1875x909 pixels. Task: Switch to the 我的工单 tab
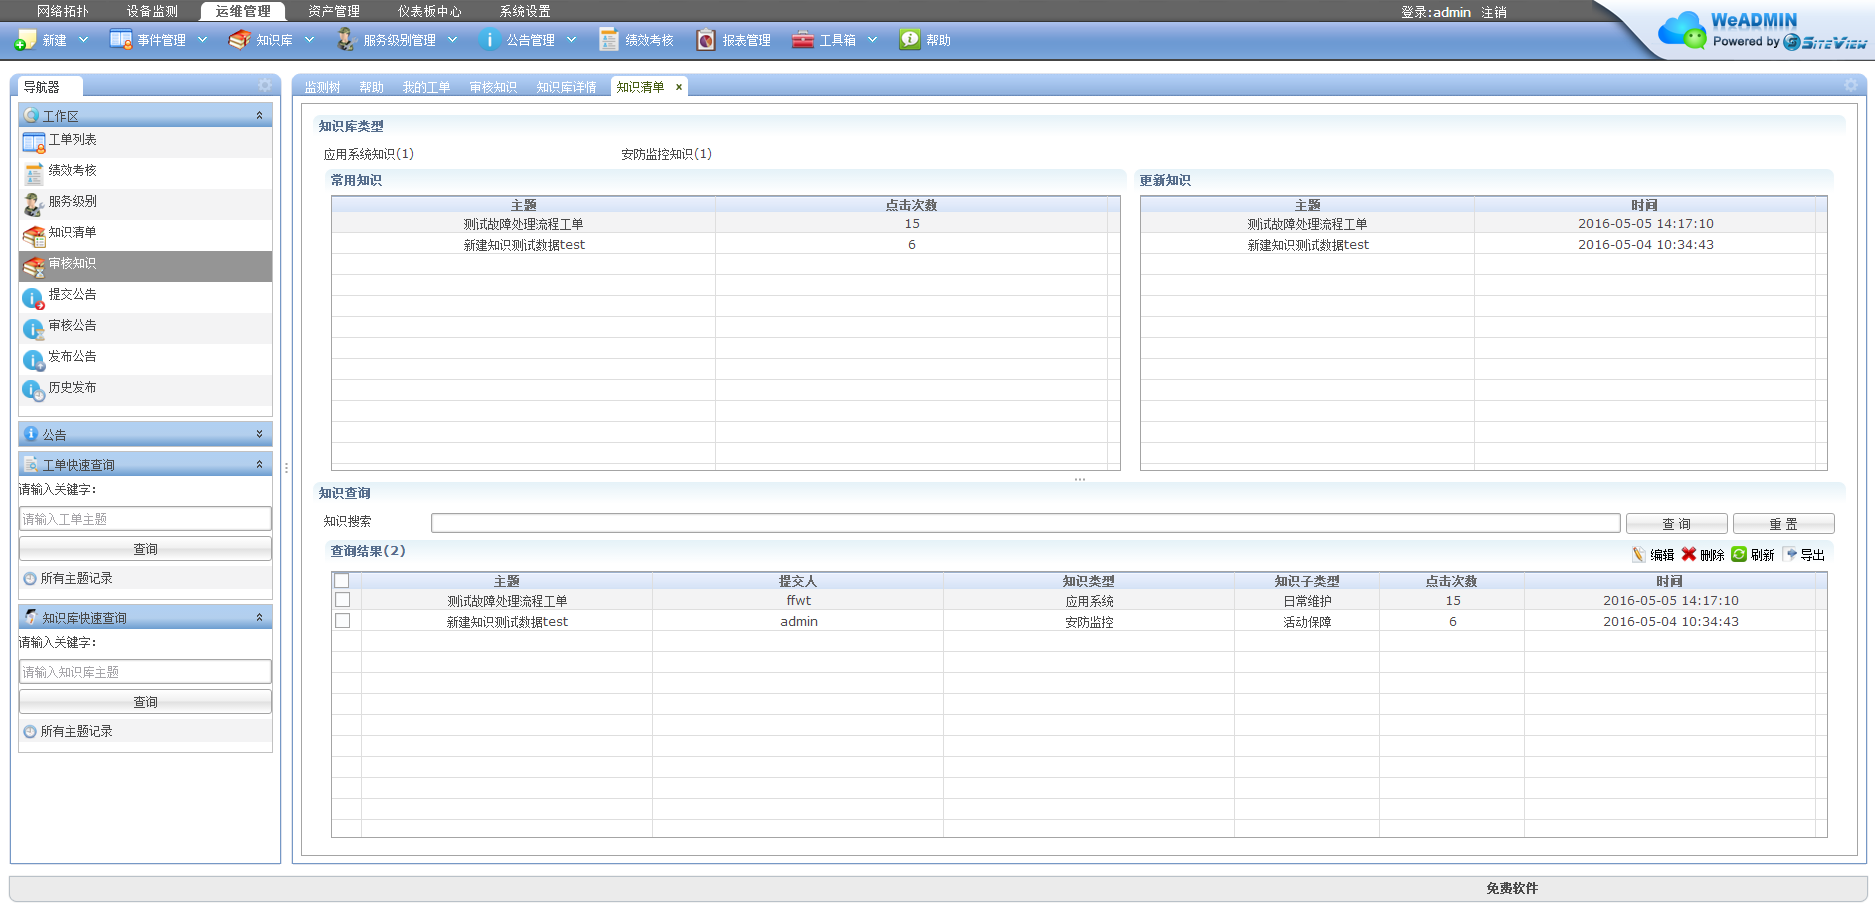coord(426,88)
